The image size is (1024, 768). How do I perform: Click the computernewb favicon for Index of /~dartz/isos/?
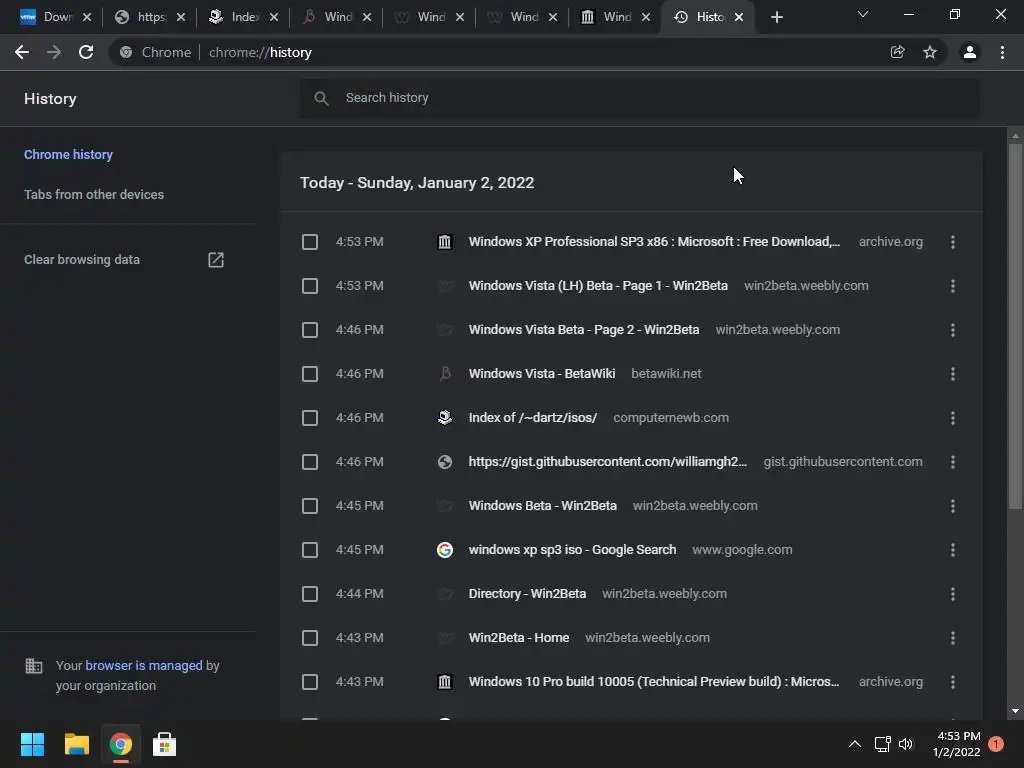coord(445,418)
